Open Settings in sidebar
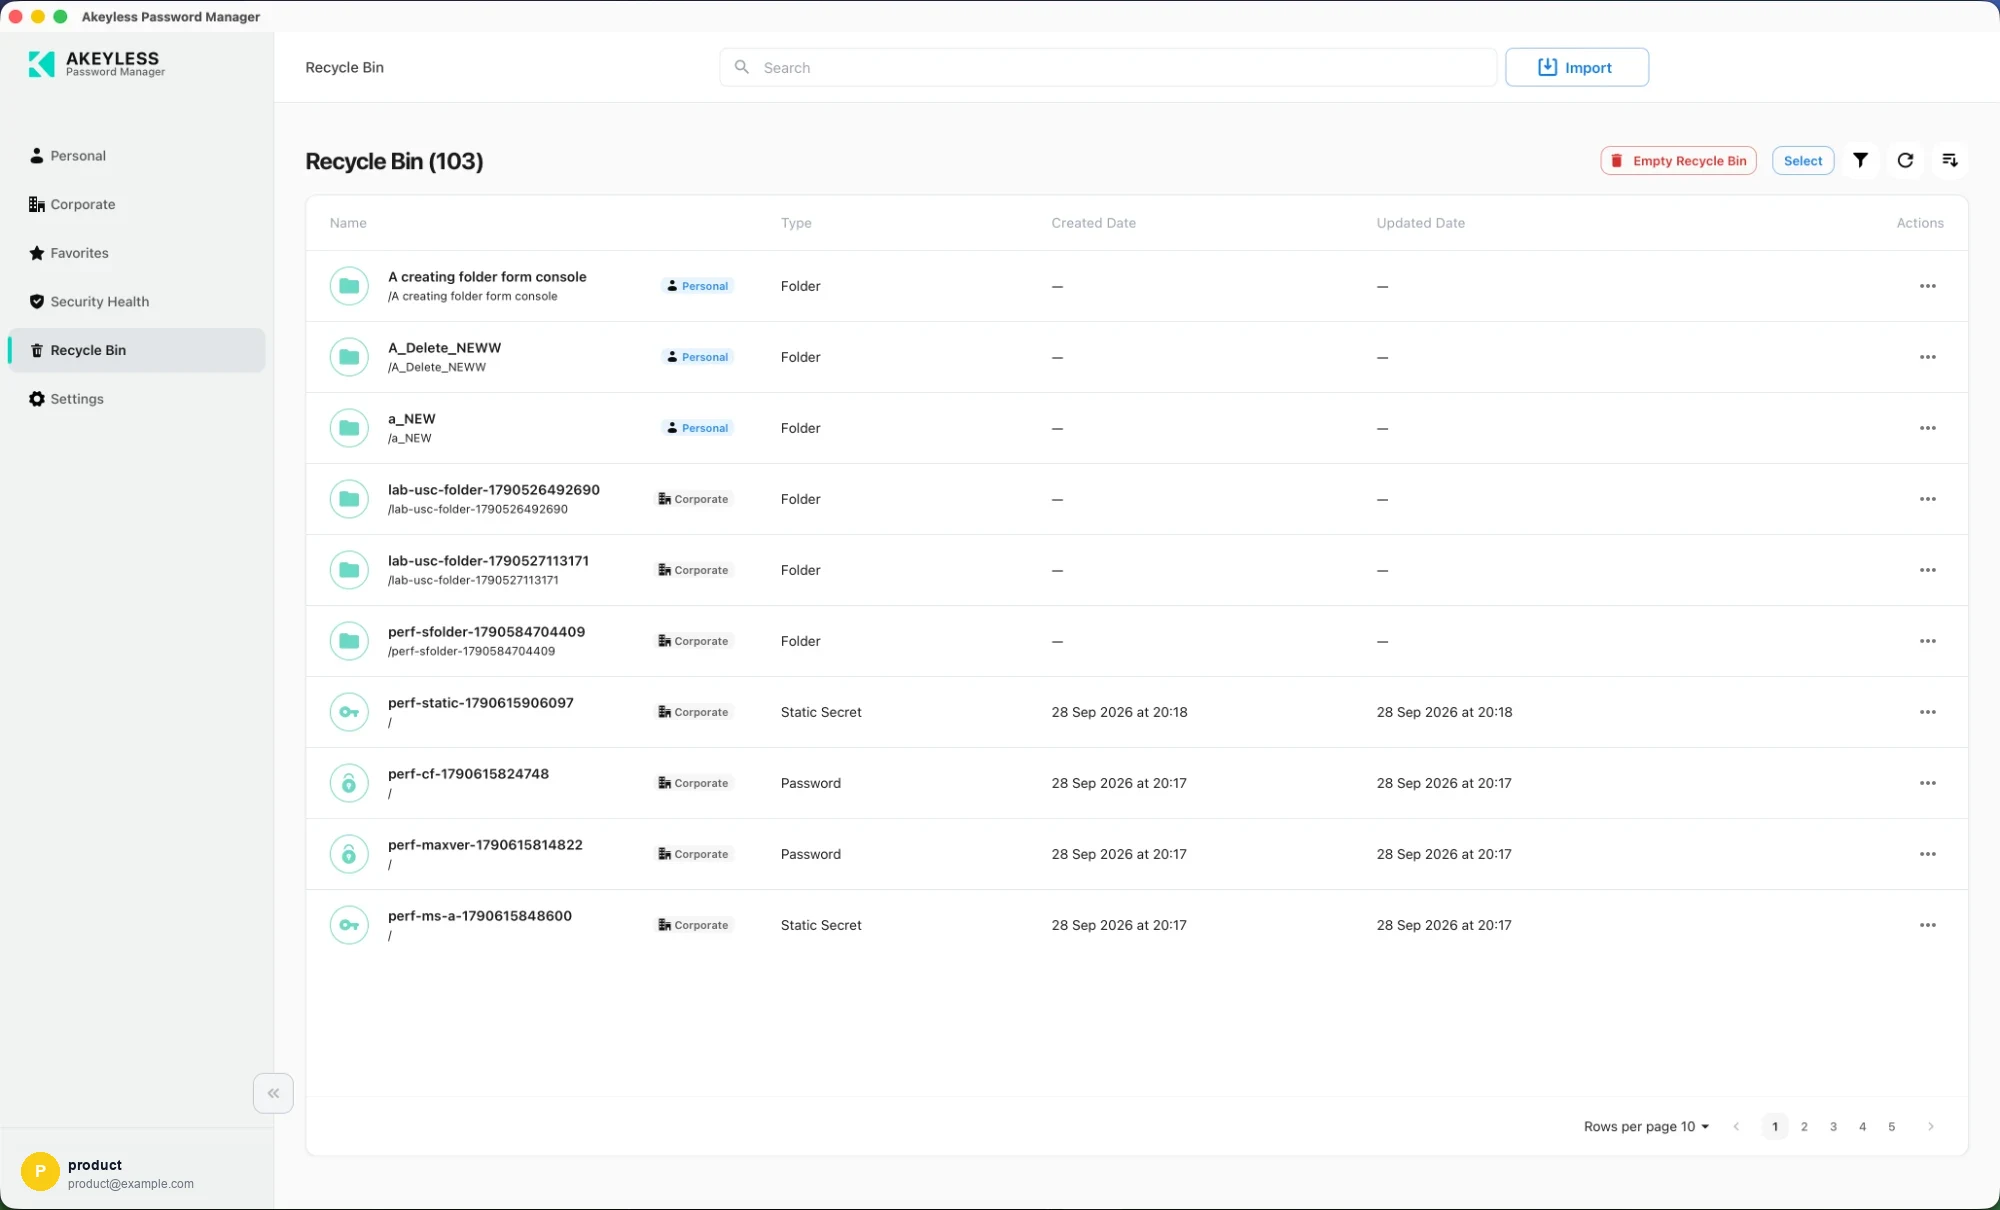Screen dimensions: 2000x1210 click(137, 399)
